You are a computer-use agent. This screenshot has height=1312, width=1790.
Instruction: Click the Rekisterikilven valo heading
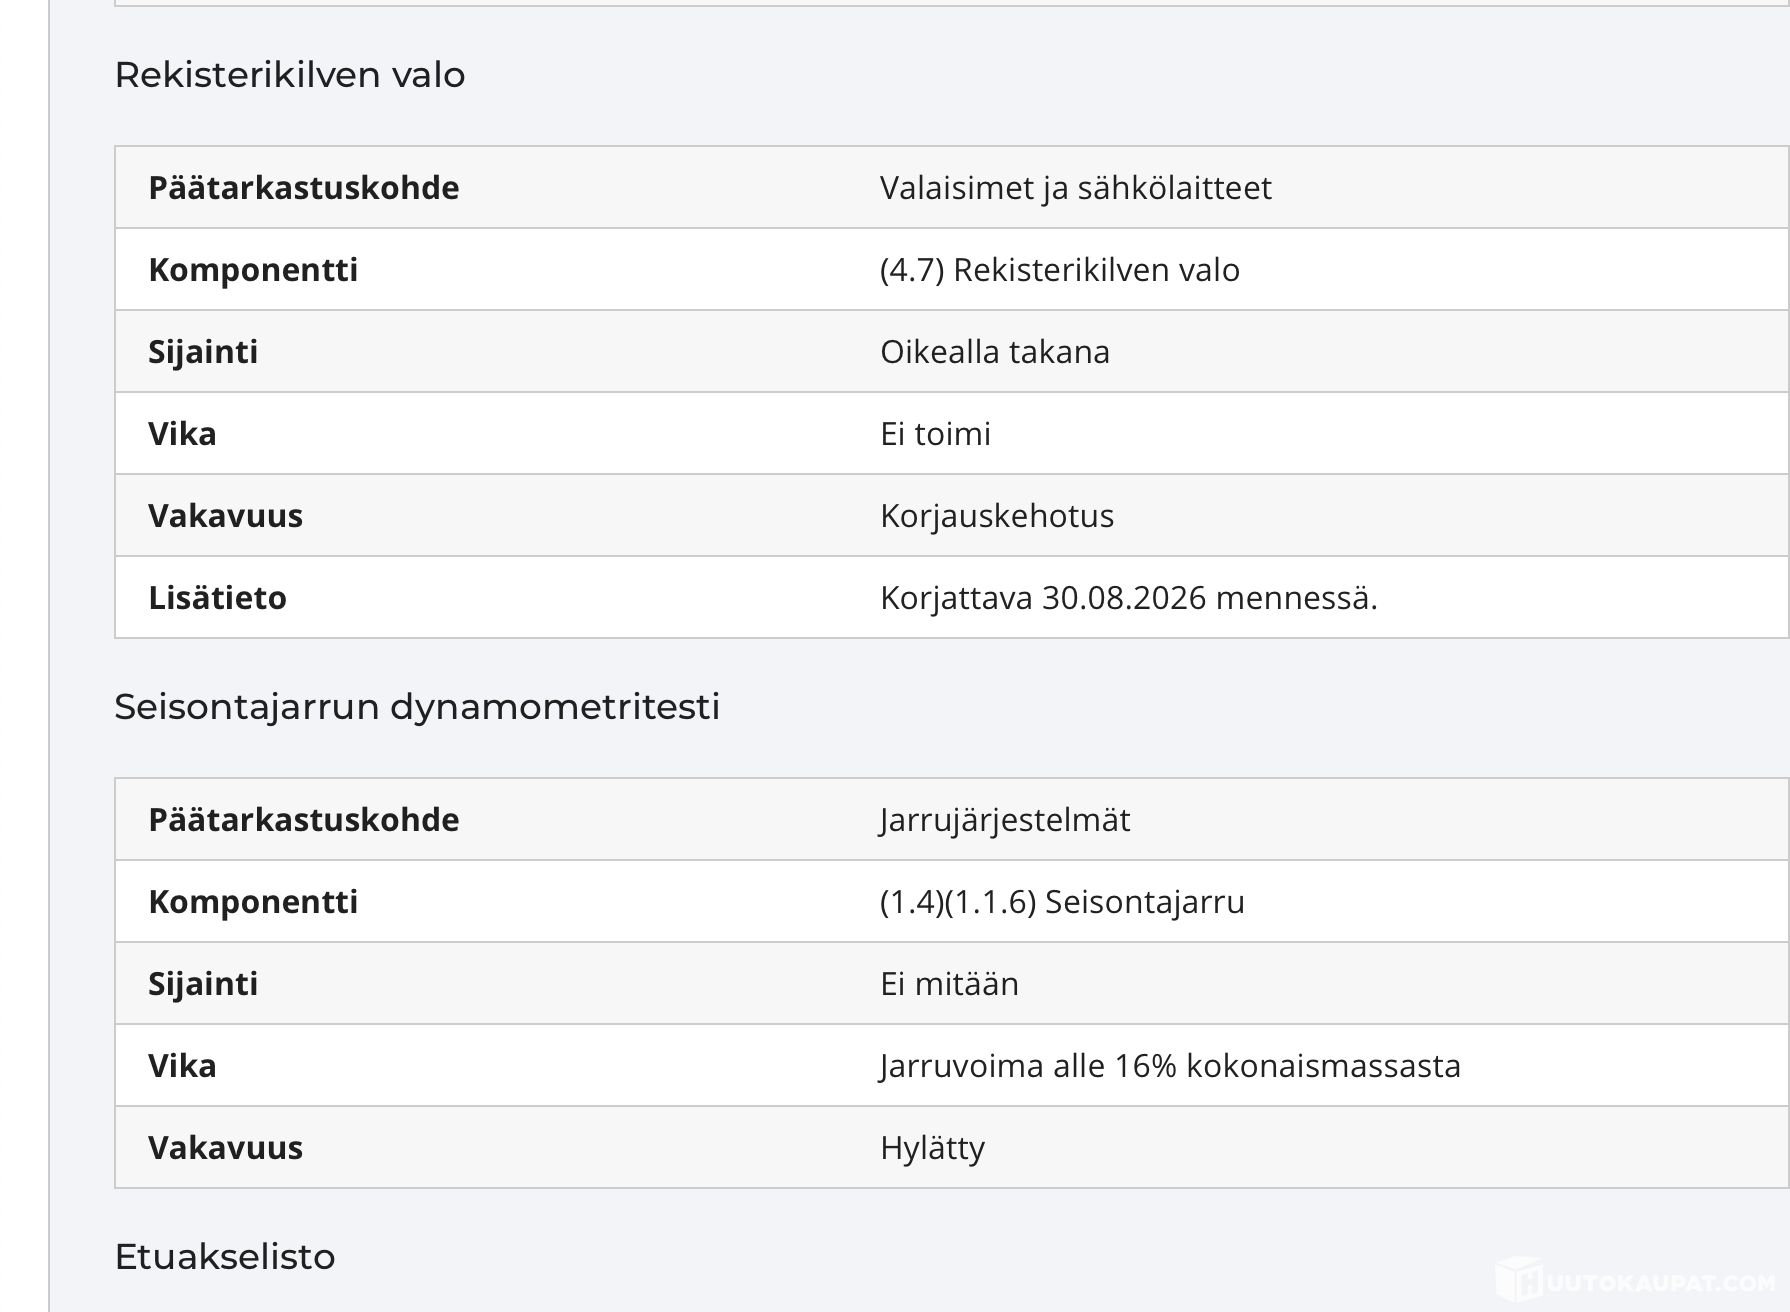coord(290,75)
